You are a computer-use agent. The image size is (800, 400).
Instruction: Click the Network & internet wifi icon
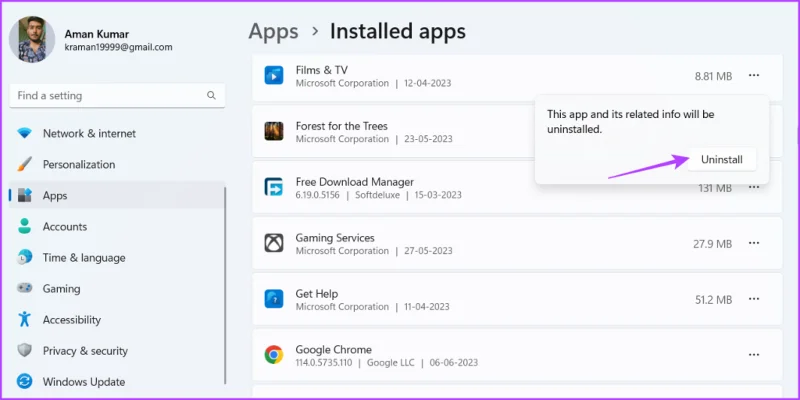pyautogui.click(x=24, y=133)
